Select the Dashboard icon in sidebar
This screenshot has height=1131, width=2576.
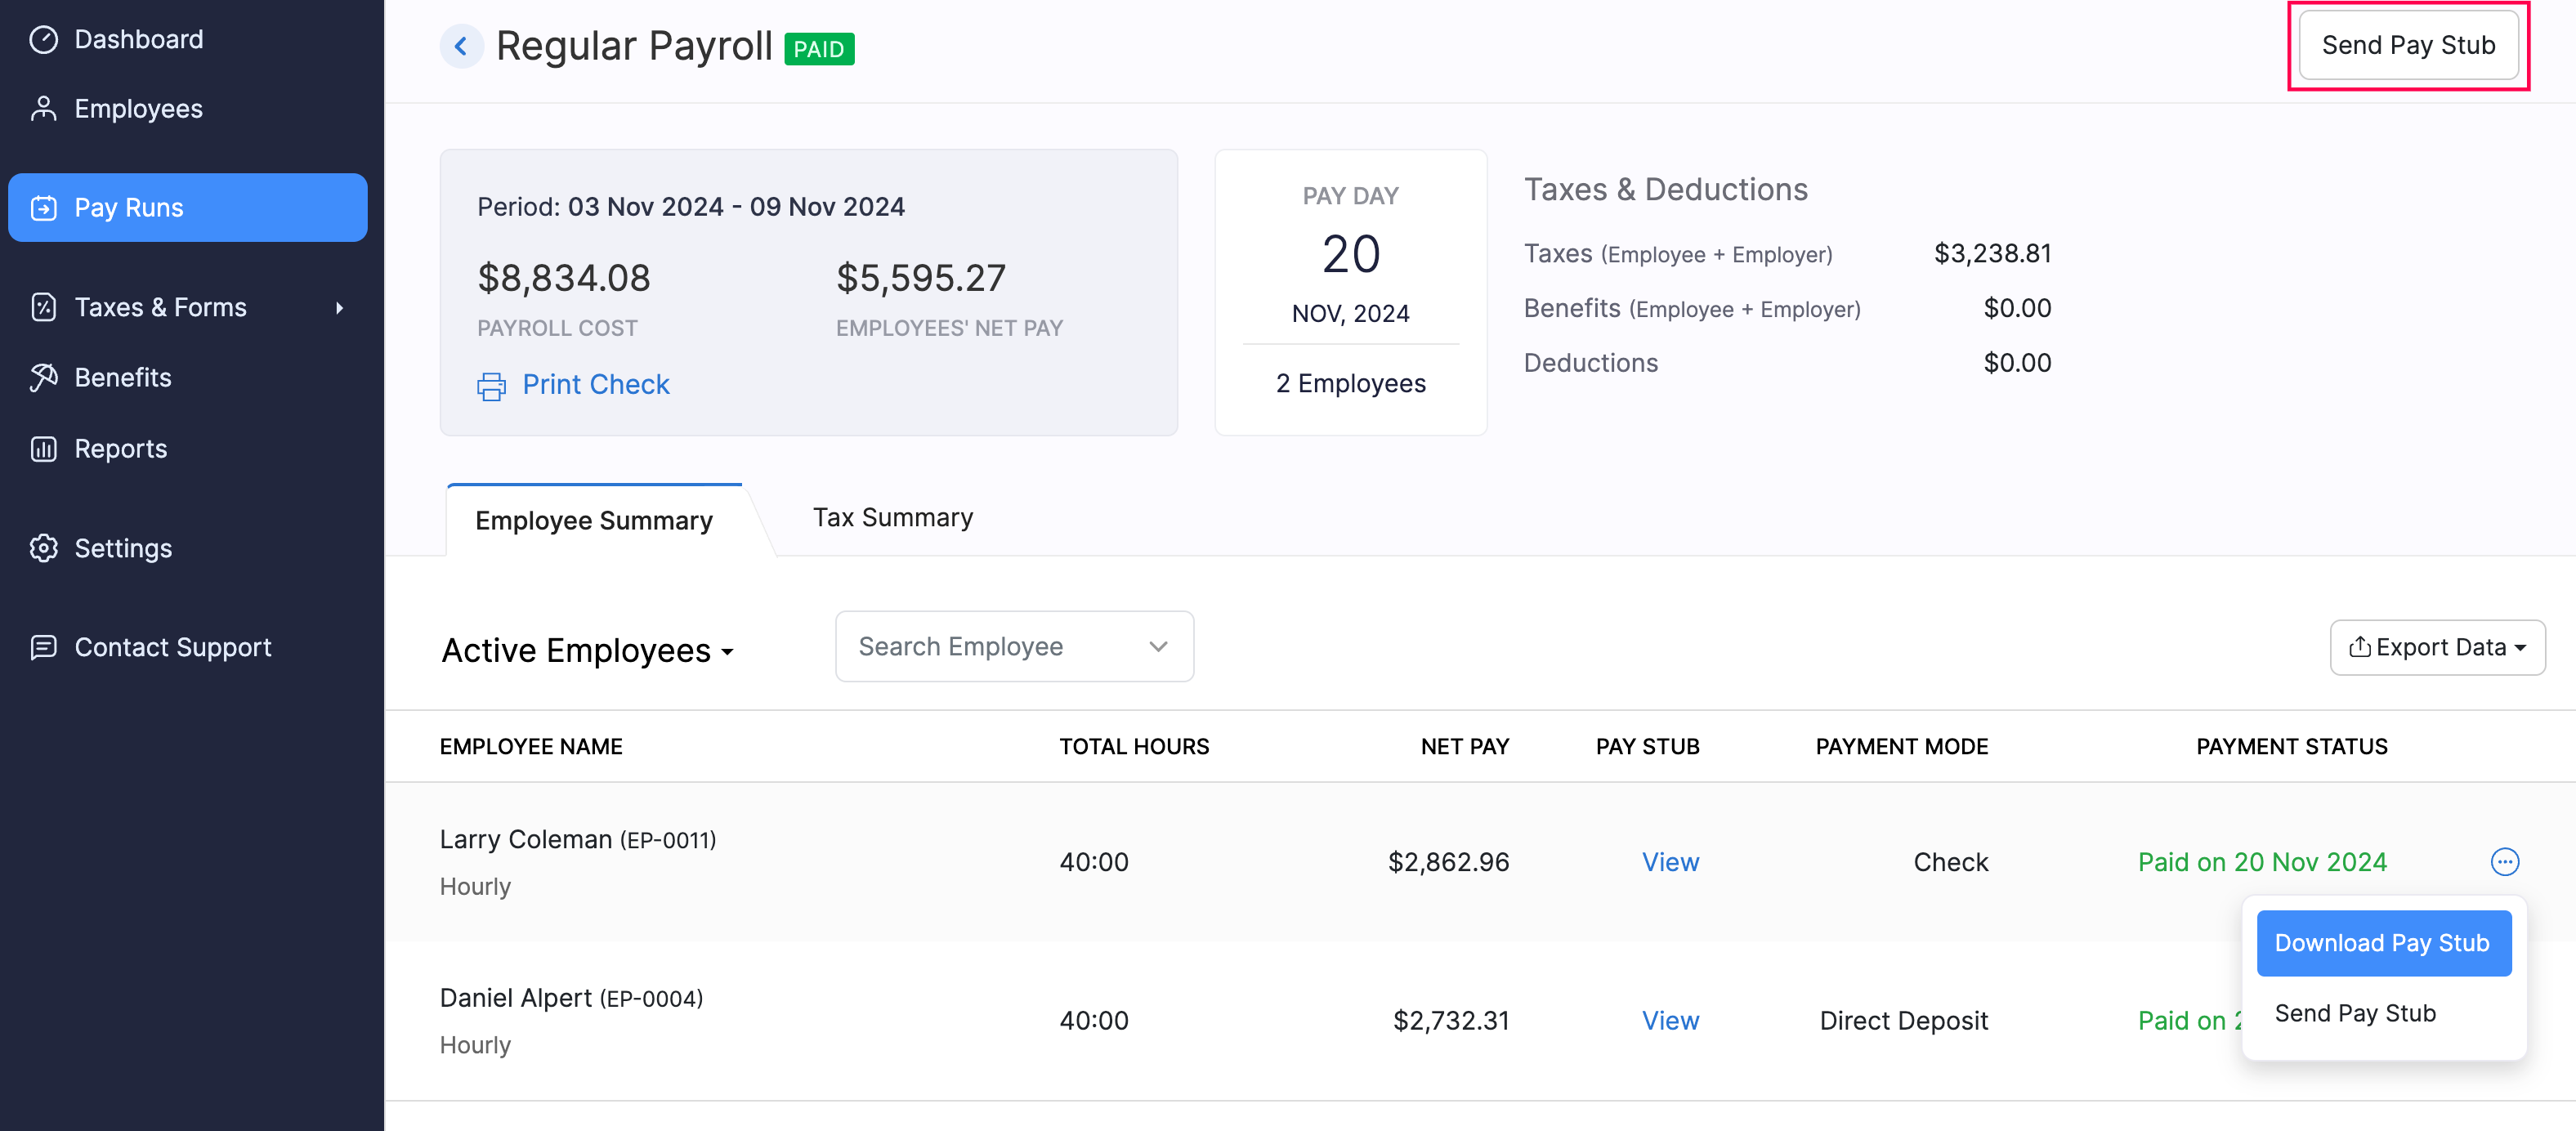(x=44, y=38)
